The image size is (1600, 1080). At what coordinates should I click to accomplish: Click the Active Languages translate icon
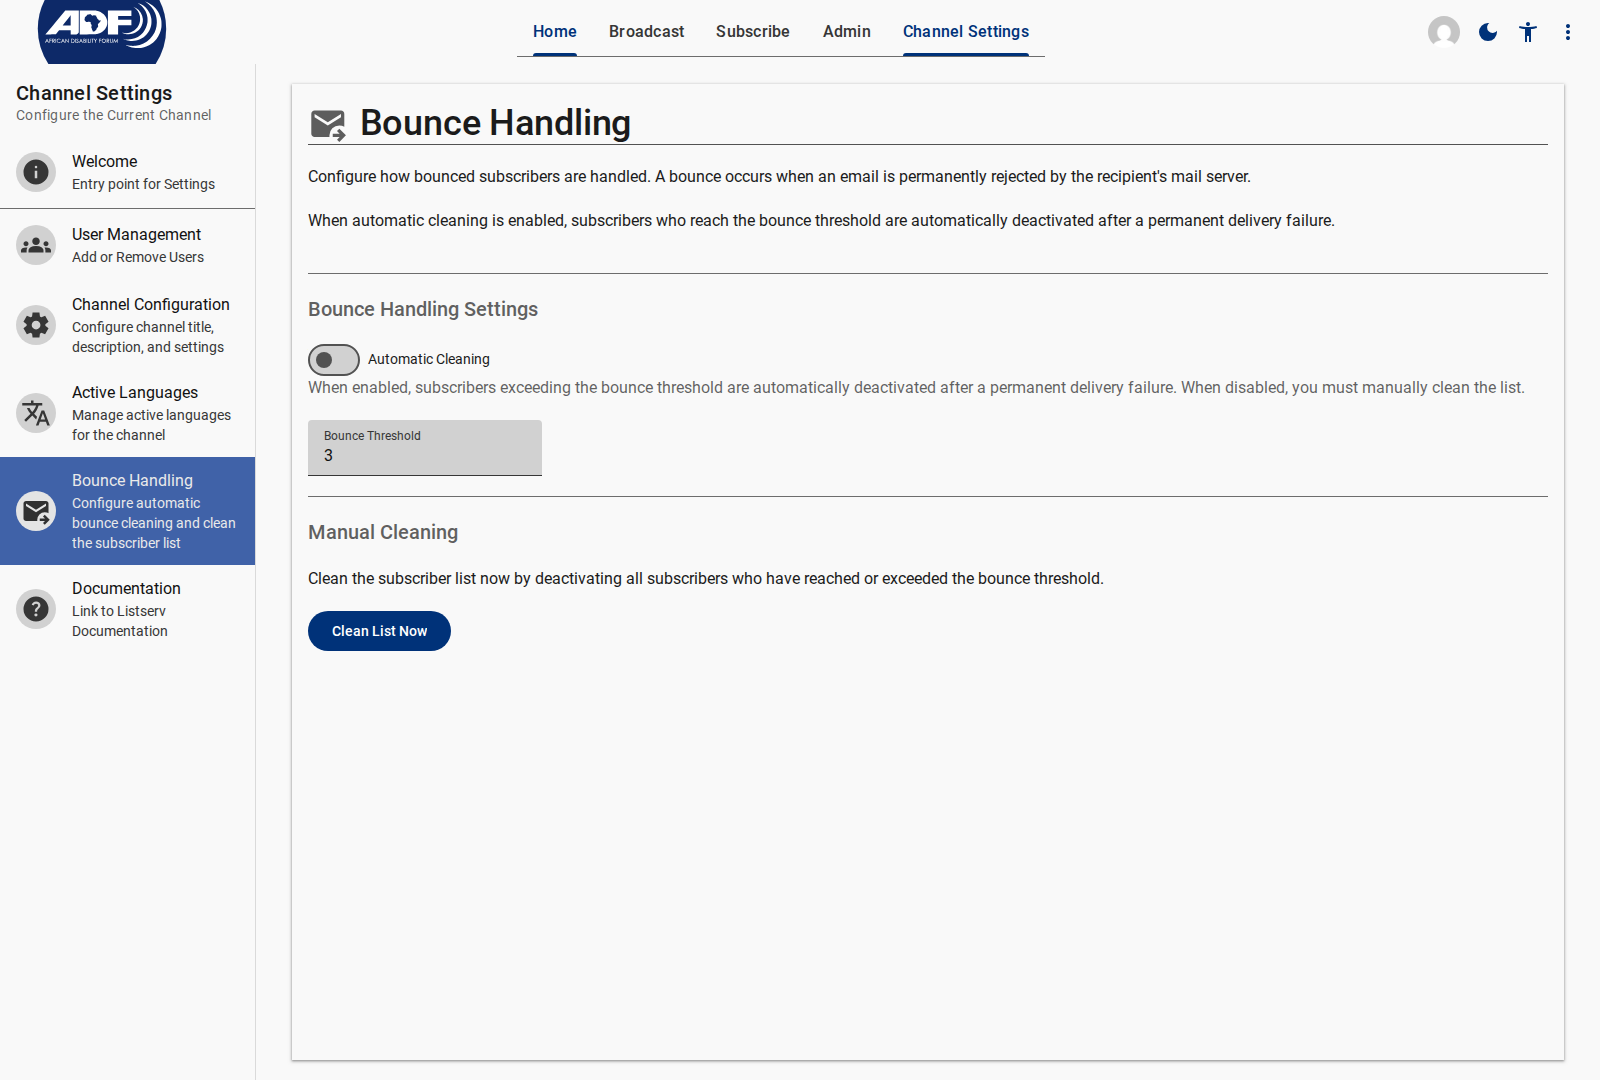[36, 413]
